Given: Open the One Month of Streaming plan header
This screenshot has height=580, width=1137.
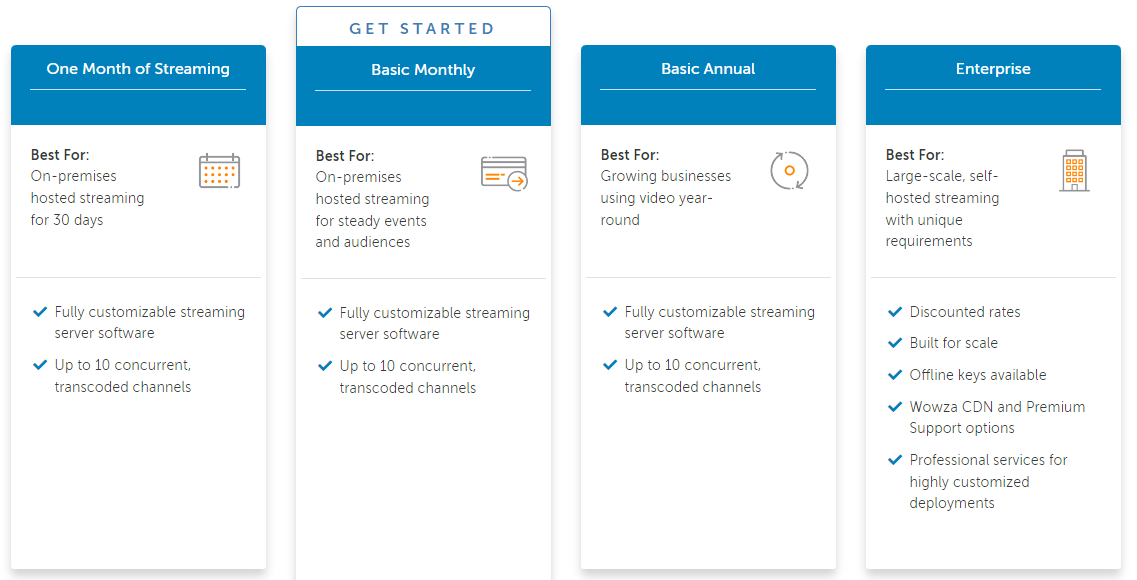Looking at the screenshot, I should click(138, 69).
